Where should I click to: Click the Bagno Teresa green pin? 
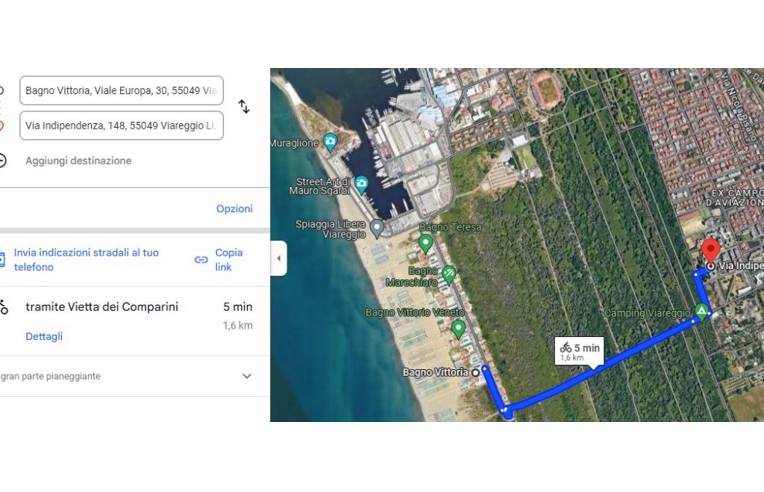point(425,243)
